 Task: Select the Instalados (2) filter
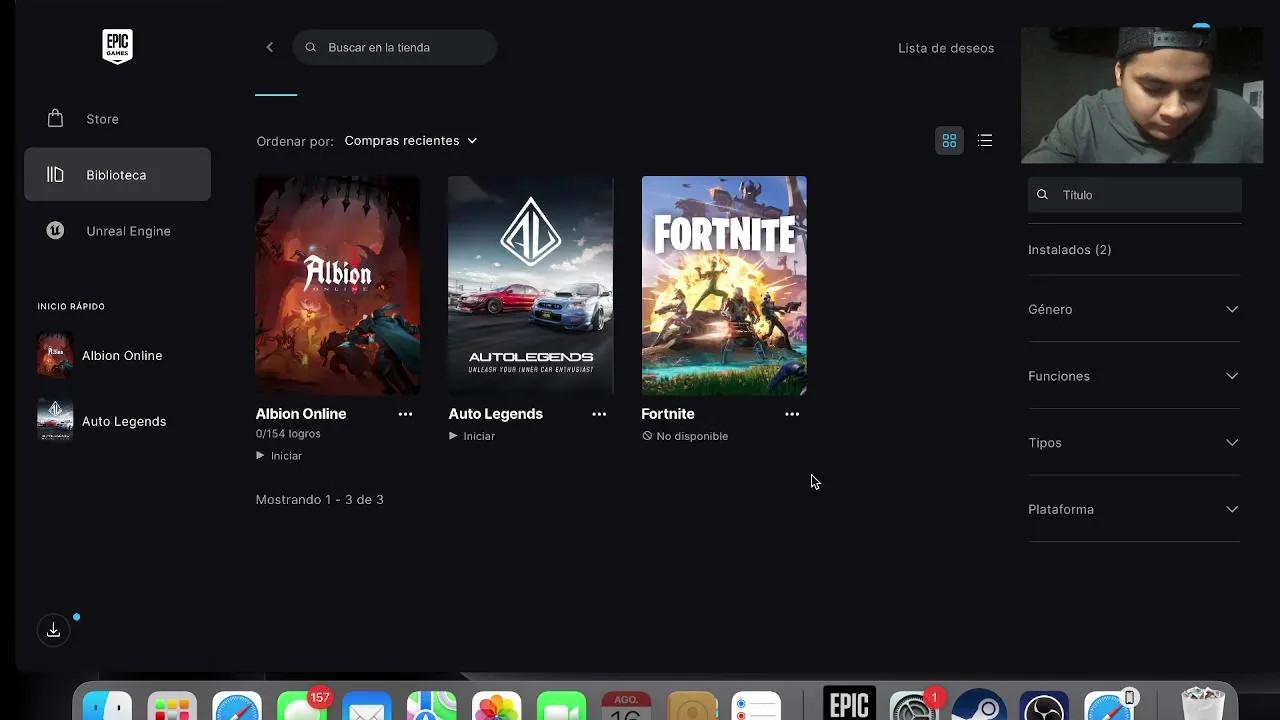click(1070, 250)
